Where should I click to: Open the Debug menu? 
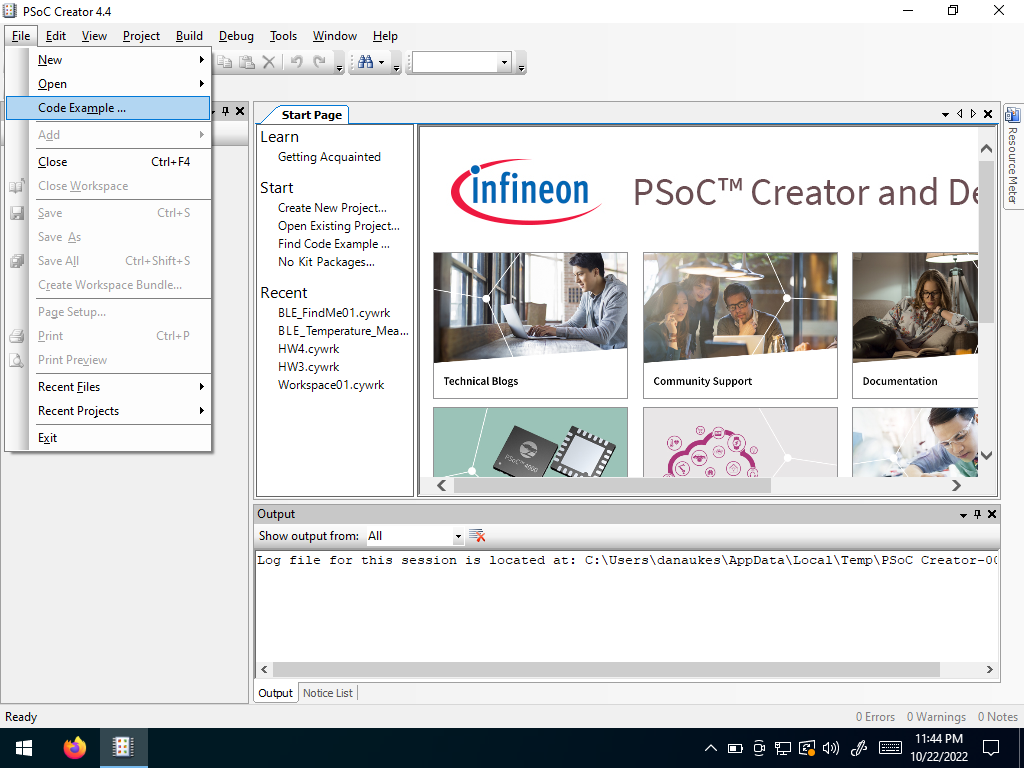[236, 36]
